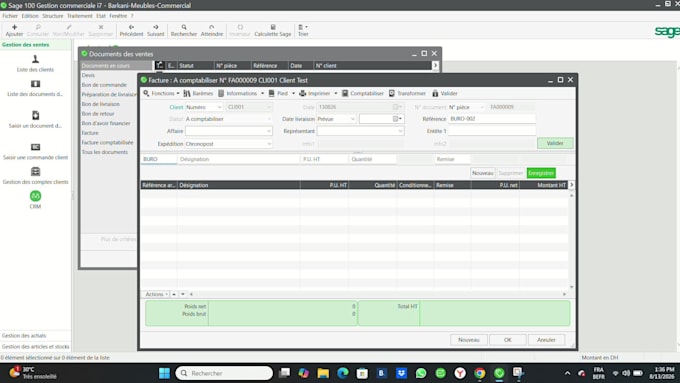Open the Edition menu
The width and height of the screenshot is (680, 383).
(30, 16)
